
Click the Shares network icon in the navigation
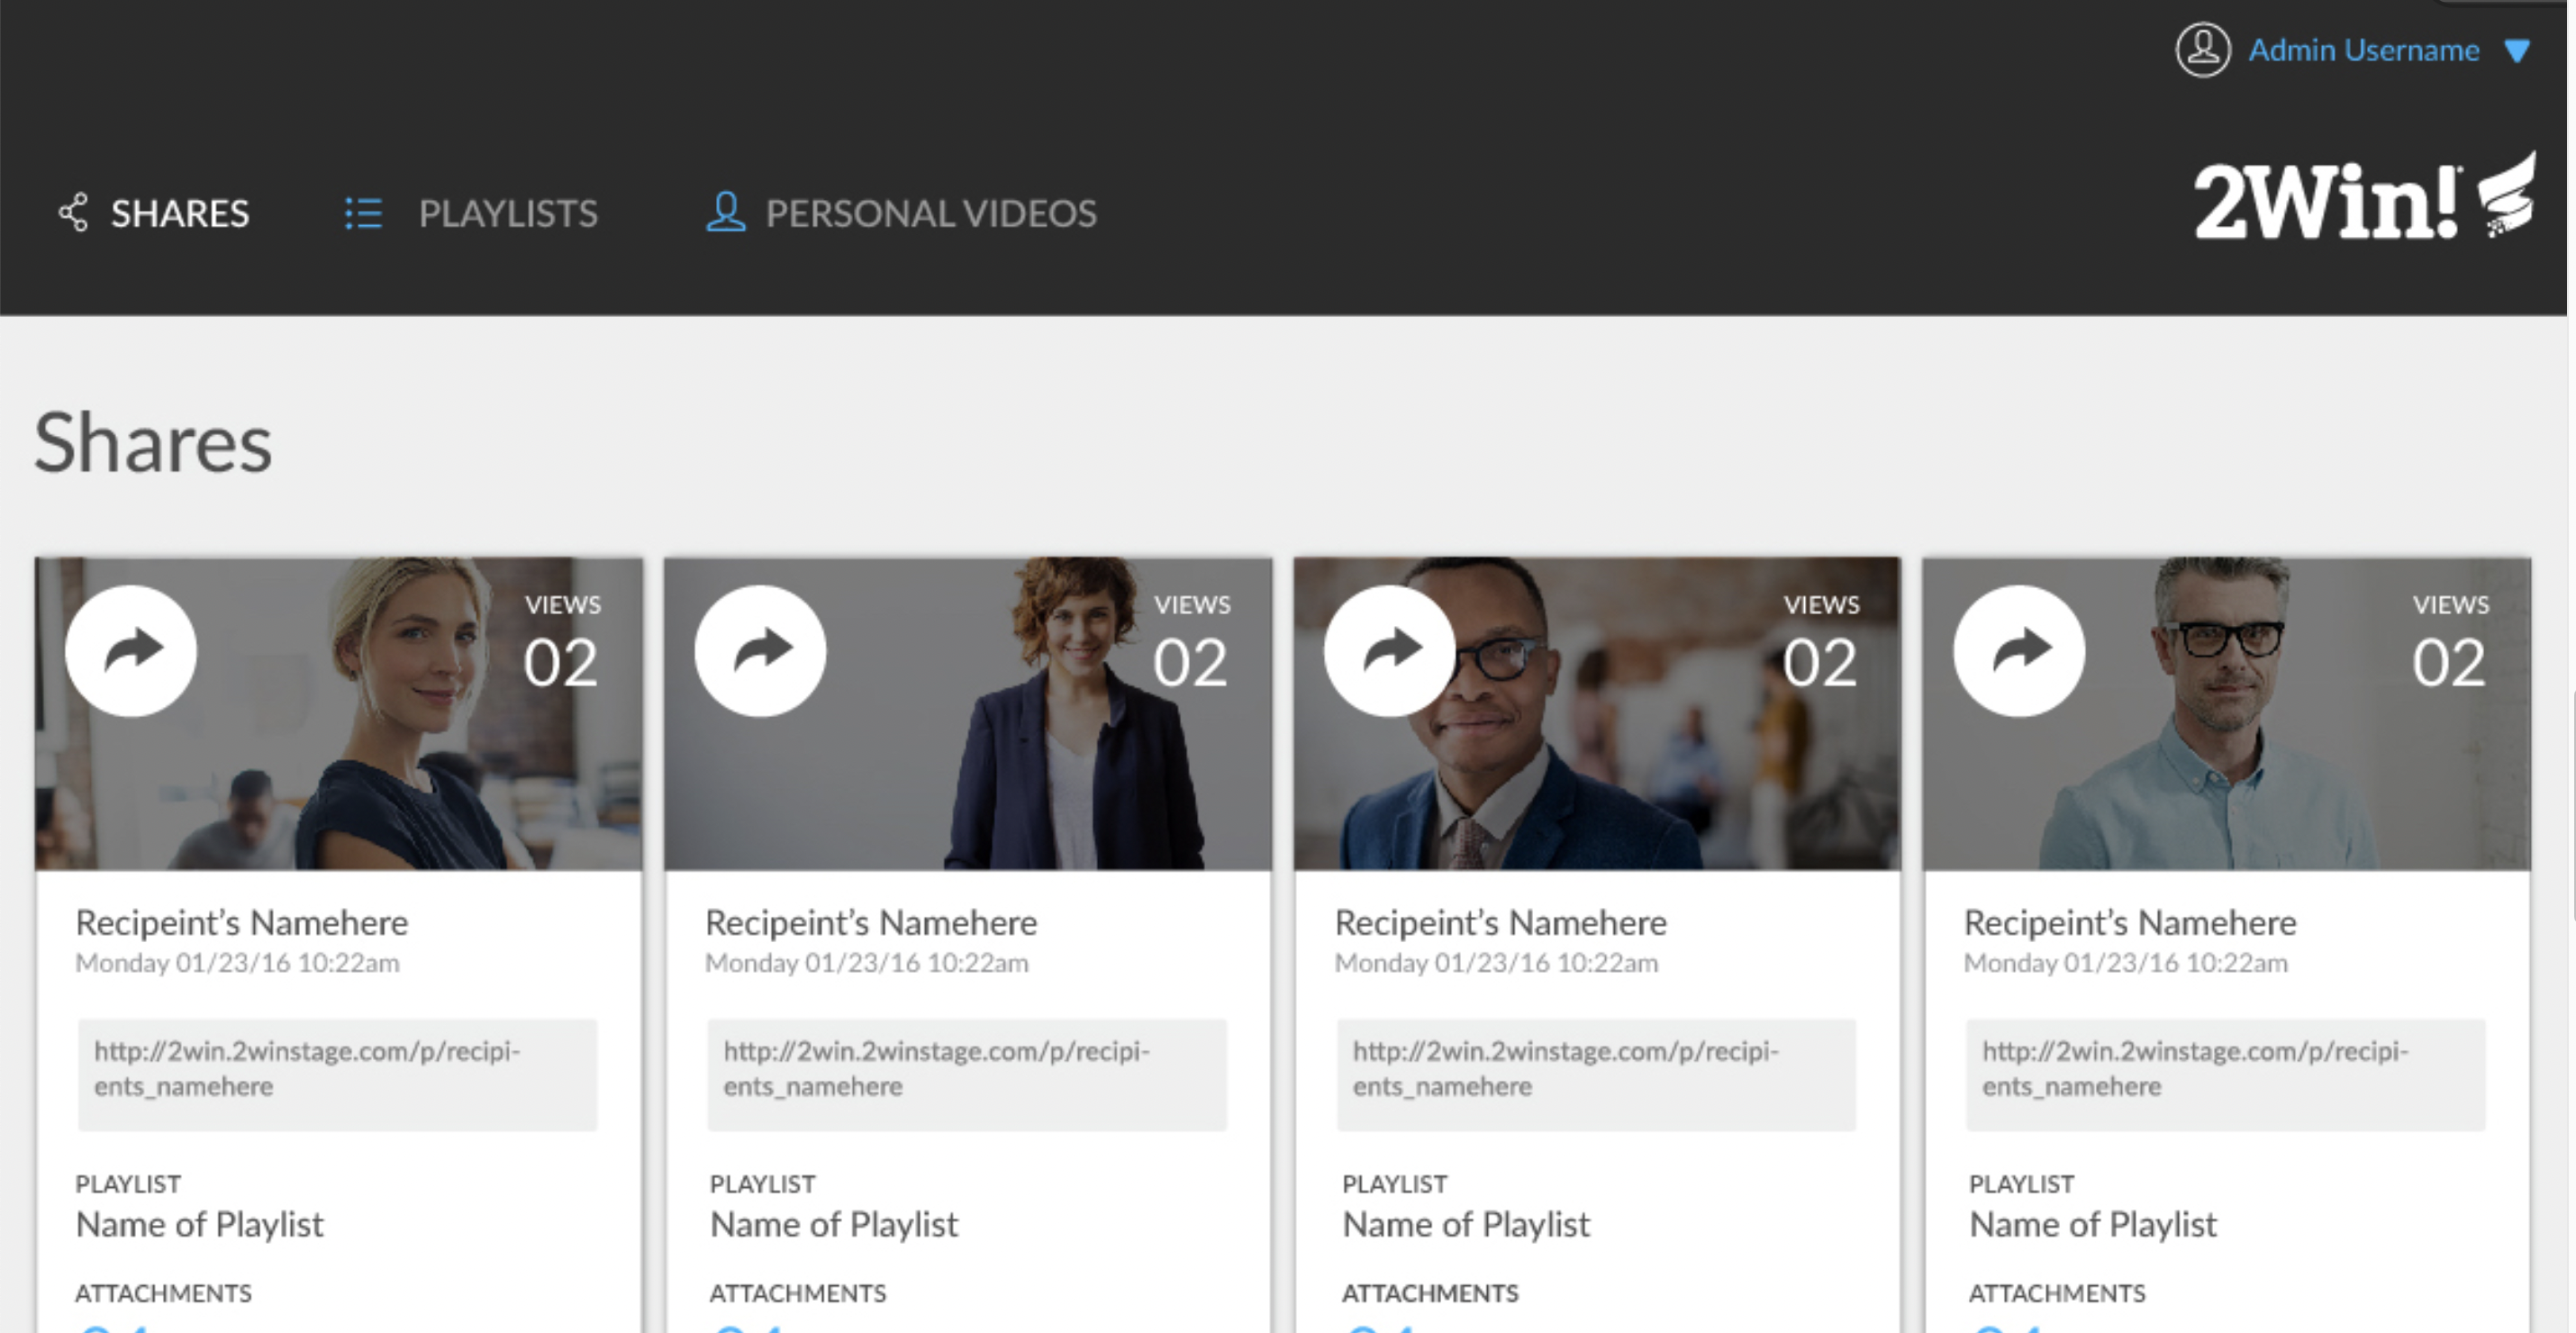pyautogui.click(x=73, y=213)
